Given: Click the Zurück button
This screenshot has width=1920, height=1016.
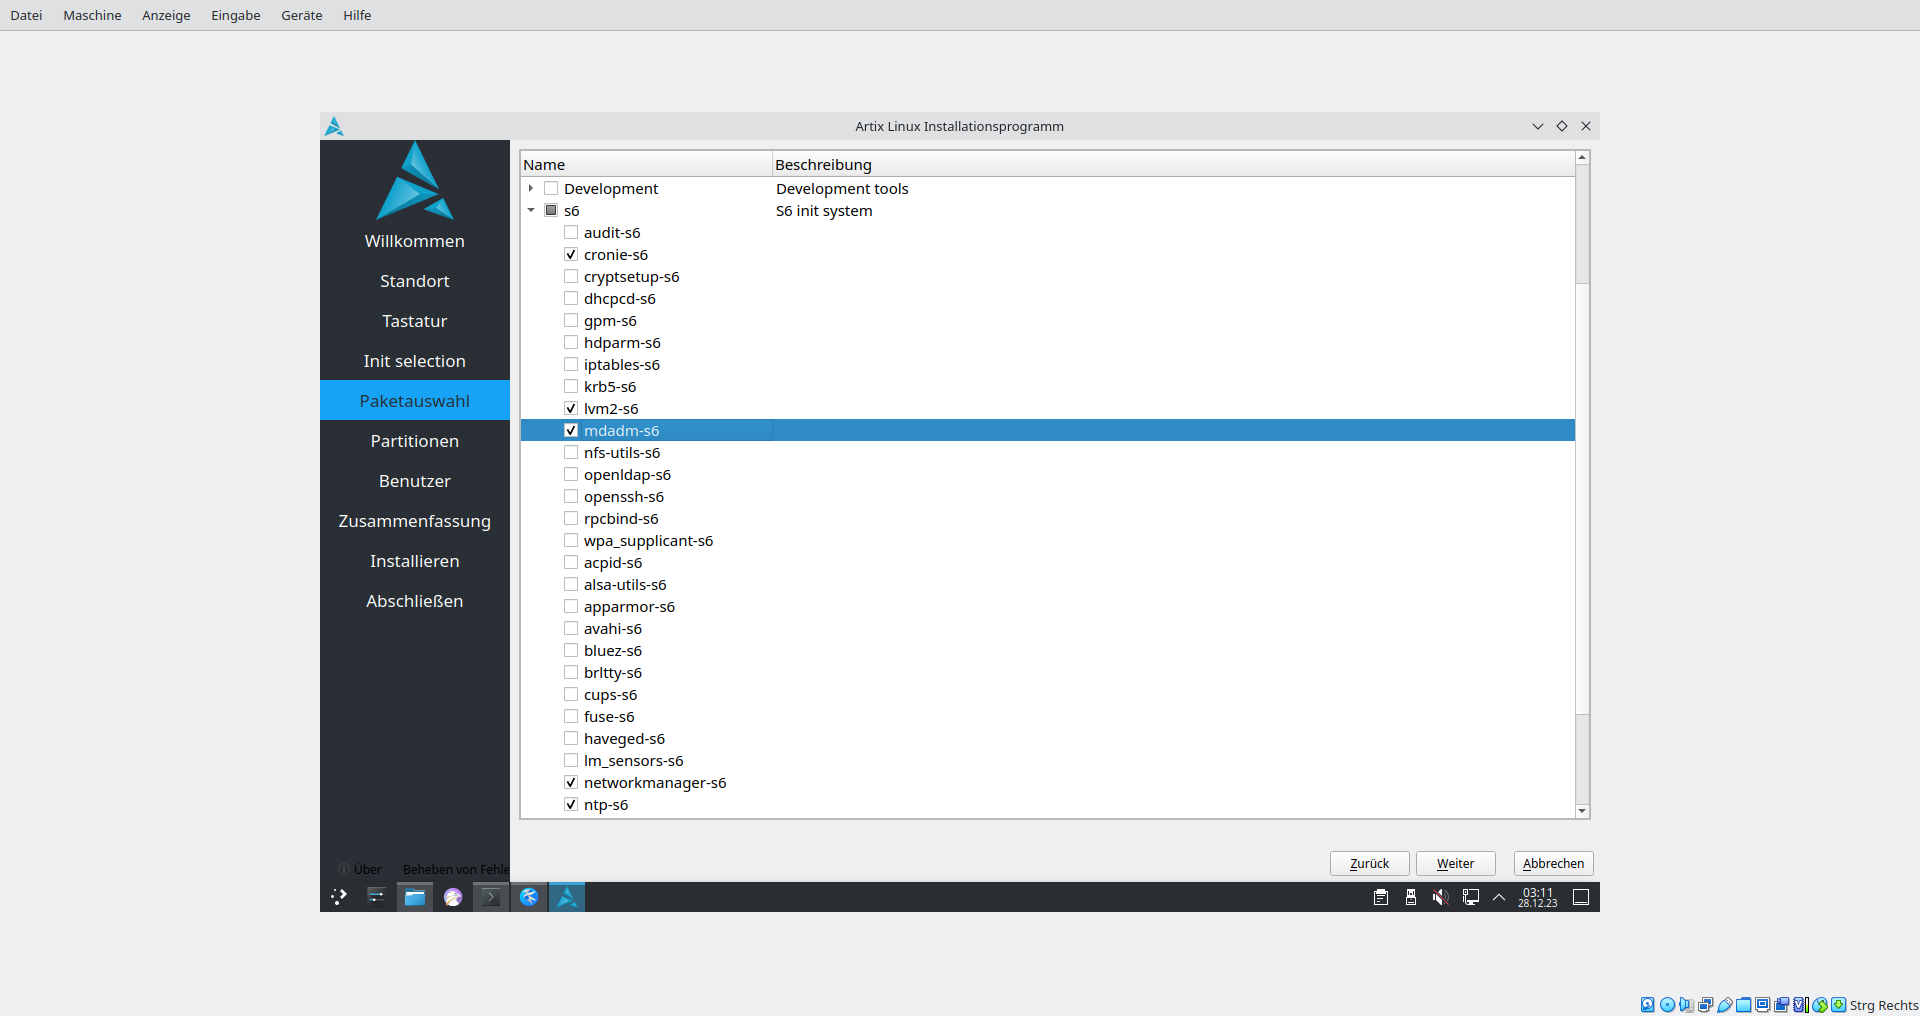Looking at the screenshot, I should [x=1369, y=863].
